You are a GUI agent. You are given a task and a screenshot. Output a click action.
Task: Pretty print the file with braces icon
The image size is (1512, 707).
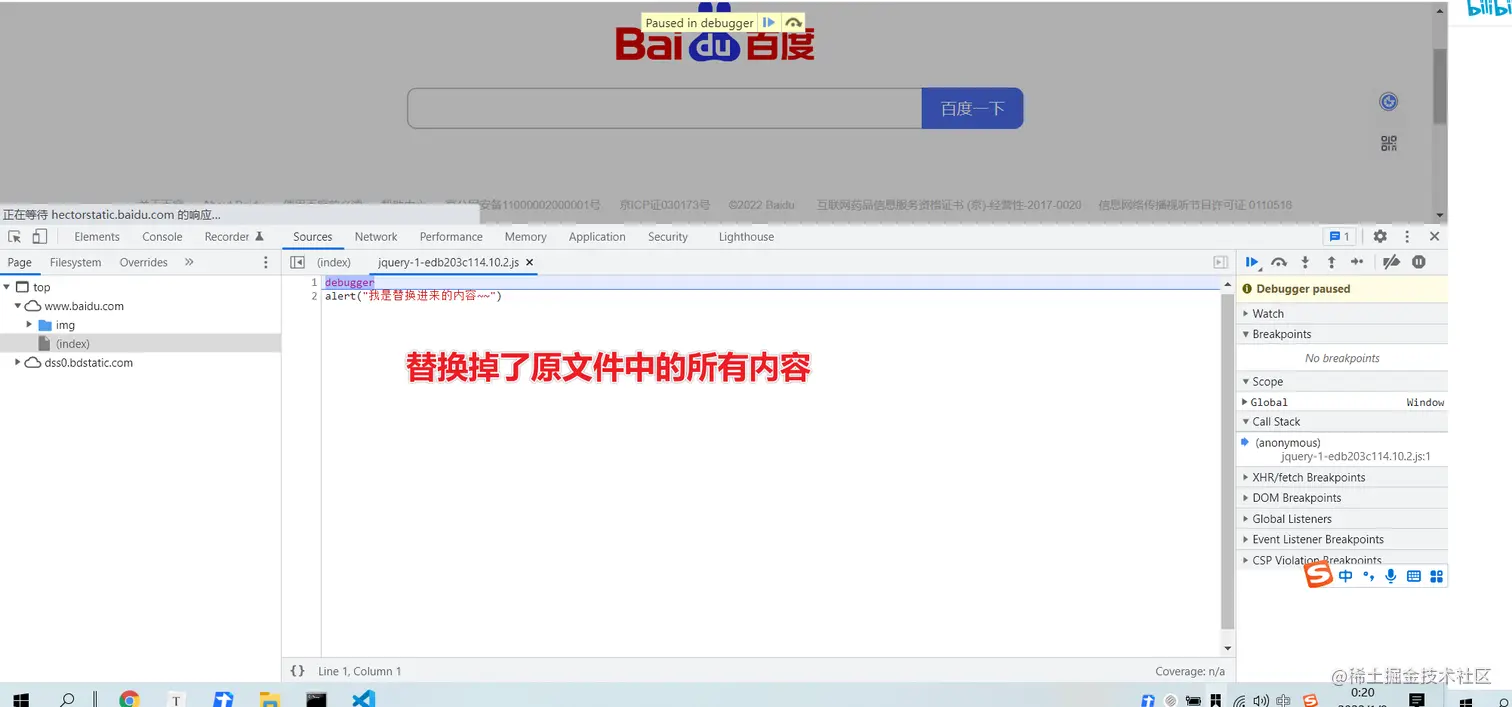[x=297, y=671]
